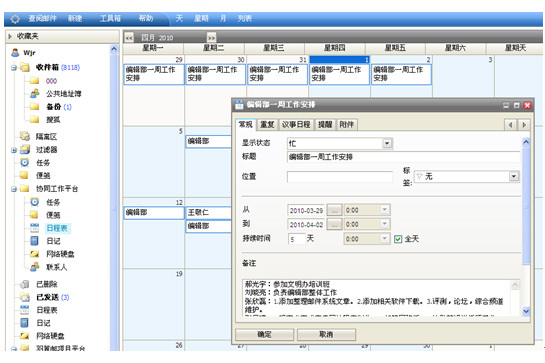The height and width of the screenshot is (363, 545).
Task: Open 公共地址簿 address book icon
Action: (x=34, y=94)
